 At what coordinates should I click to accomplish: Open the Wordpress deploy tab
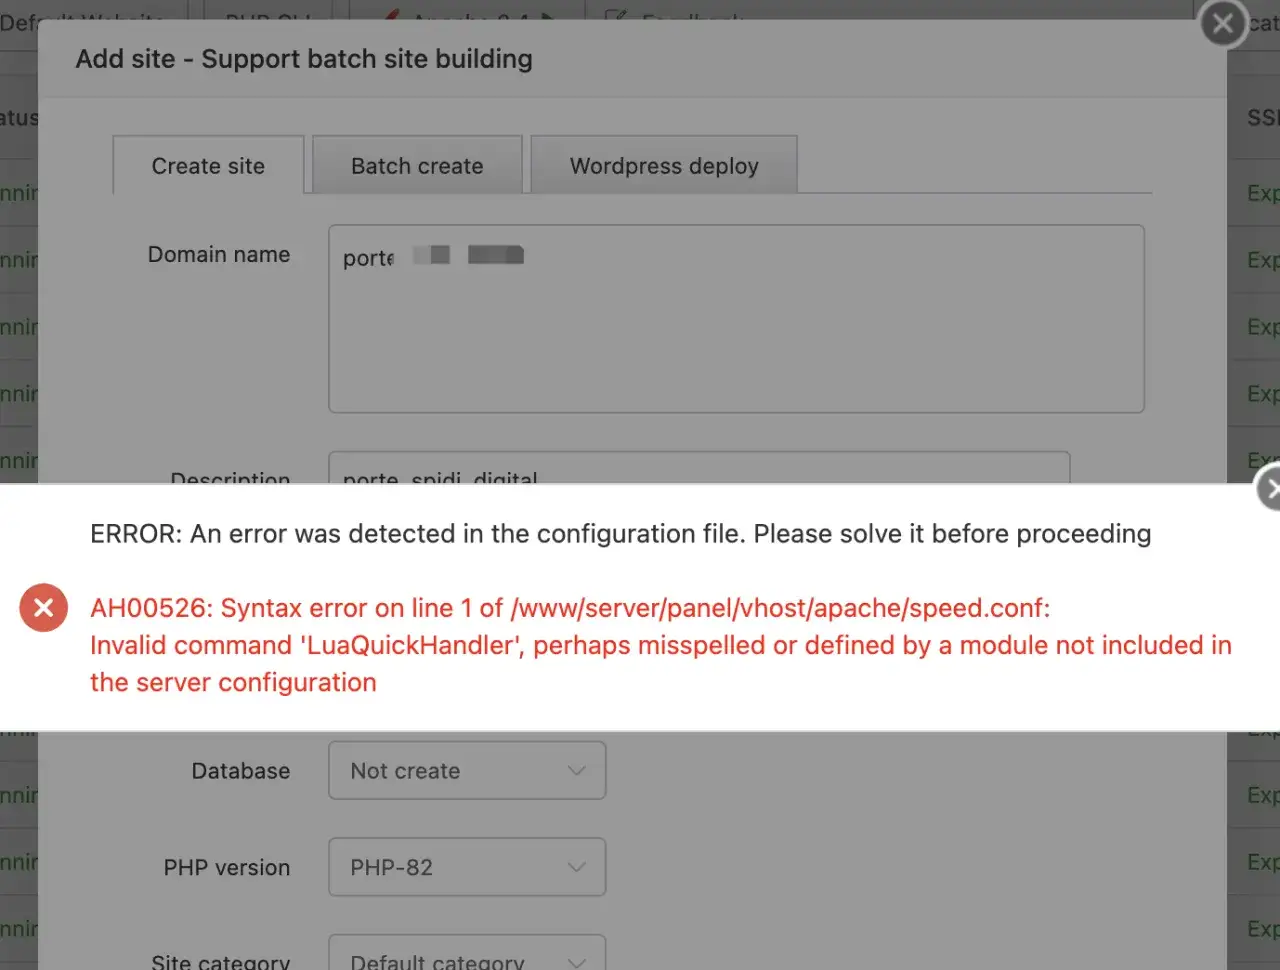point(664,166)
